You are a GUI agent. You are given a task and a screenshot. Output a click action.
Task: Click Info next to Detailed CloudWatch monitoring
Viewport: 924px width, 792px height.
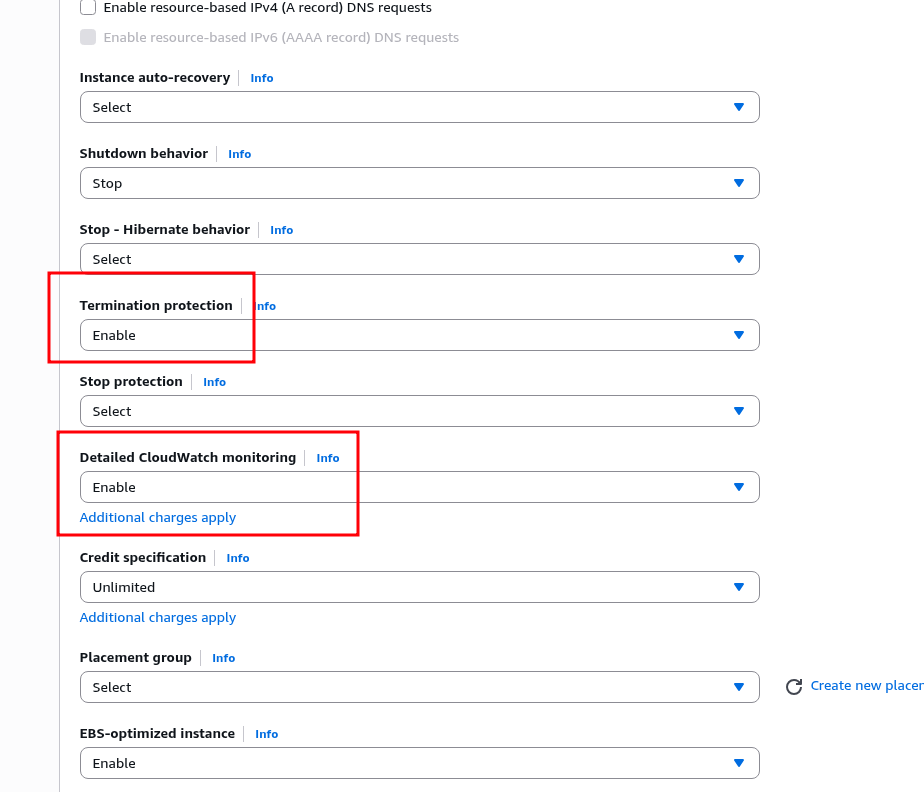pos(328,458)
